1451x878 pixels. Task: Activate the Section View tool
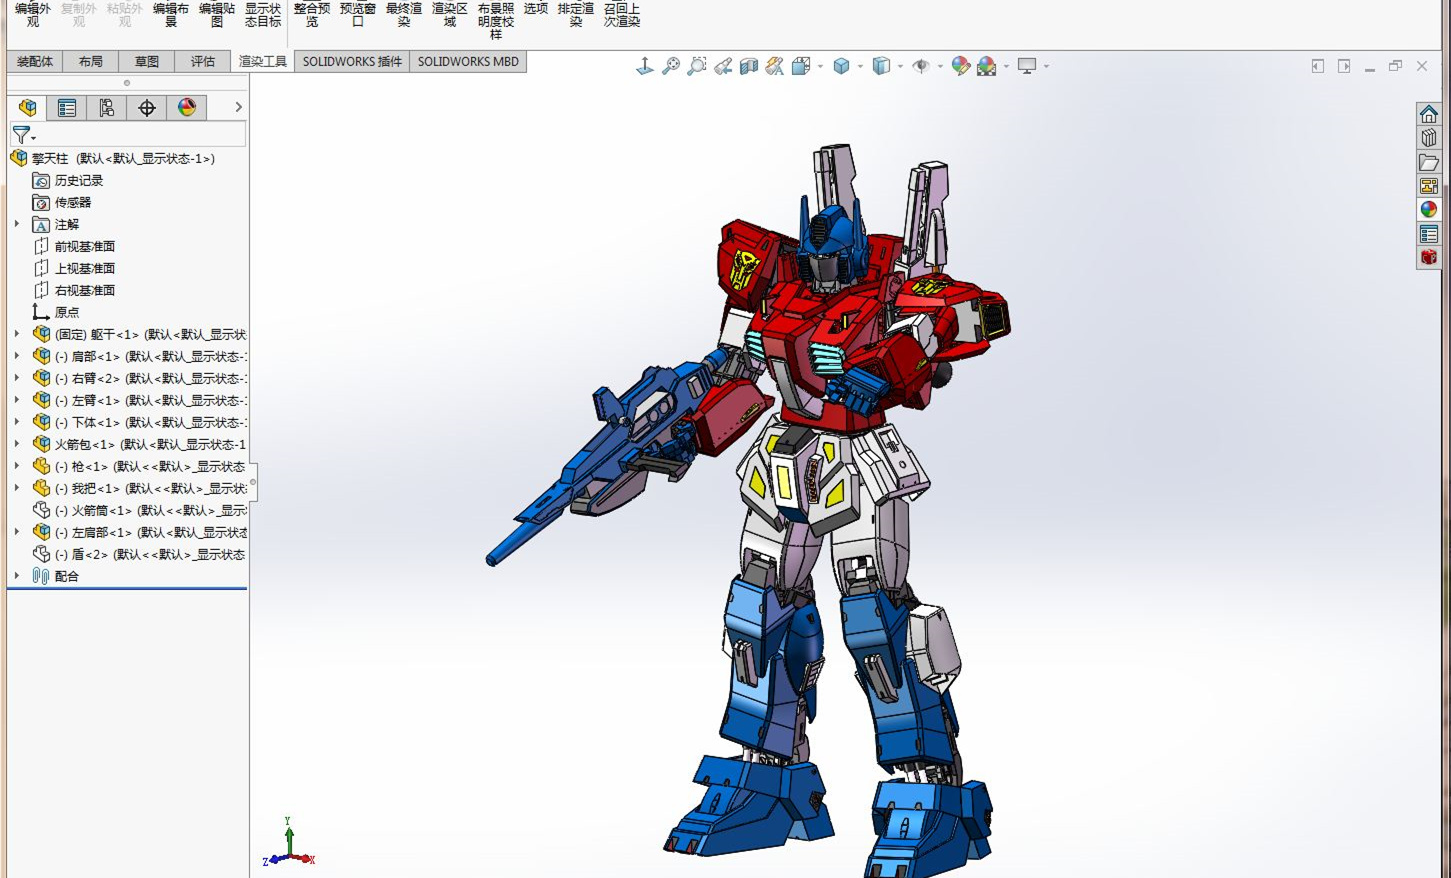click(749, 66)
